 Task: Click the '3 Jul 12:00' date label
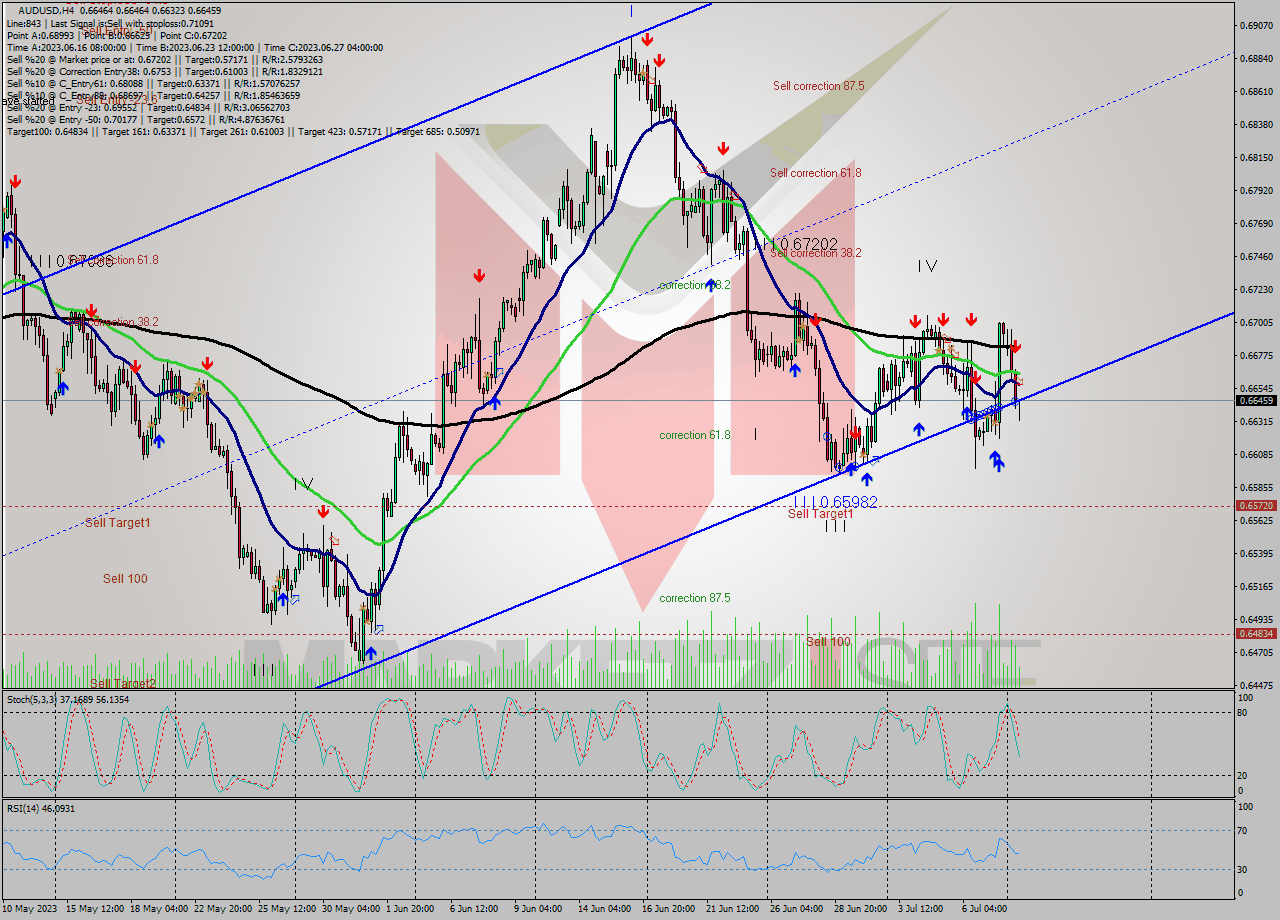[x=921, y=909]
